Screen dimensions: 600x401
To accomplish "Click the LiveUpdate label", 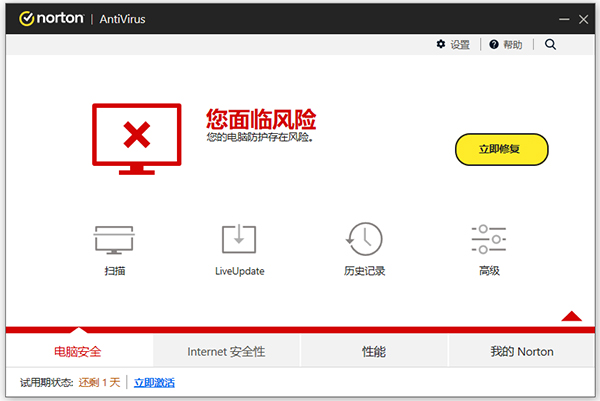I will pos(240,271).
